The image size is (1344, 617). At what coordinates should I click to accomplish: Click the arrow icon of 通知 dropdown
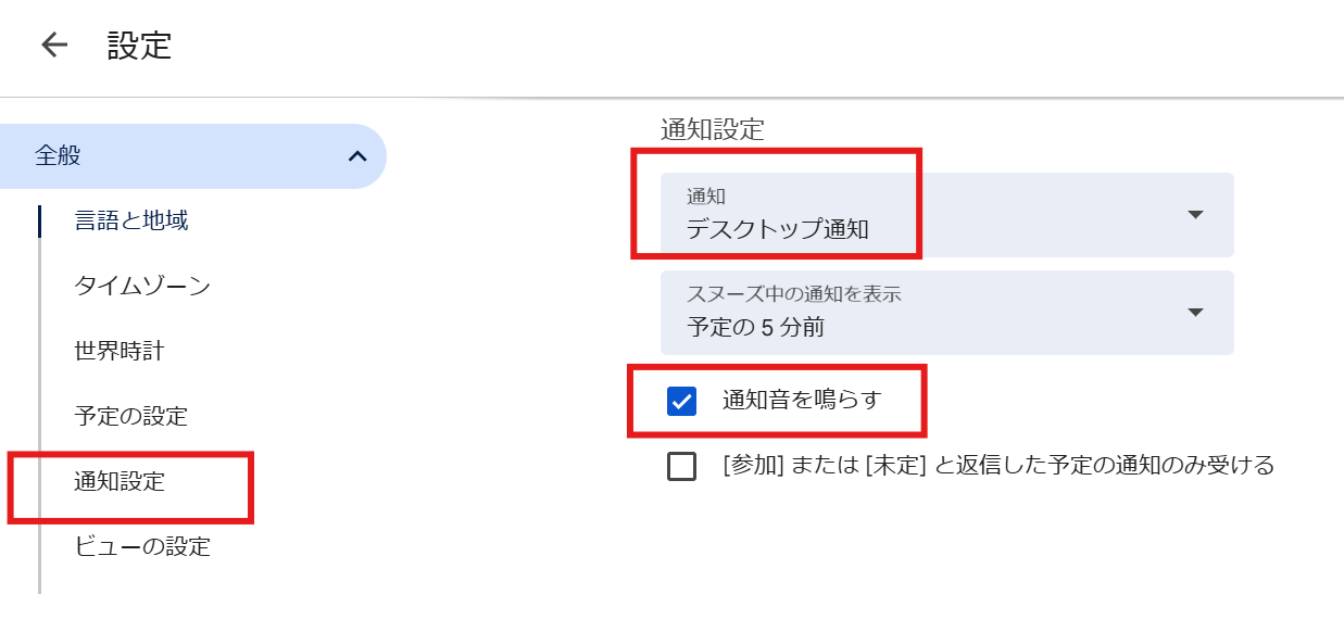point(1195,215)
